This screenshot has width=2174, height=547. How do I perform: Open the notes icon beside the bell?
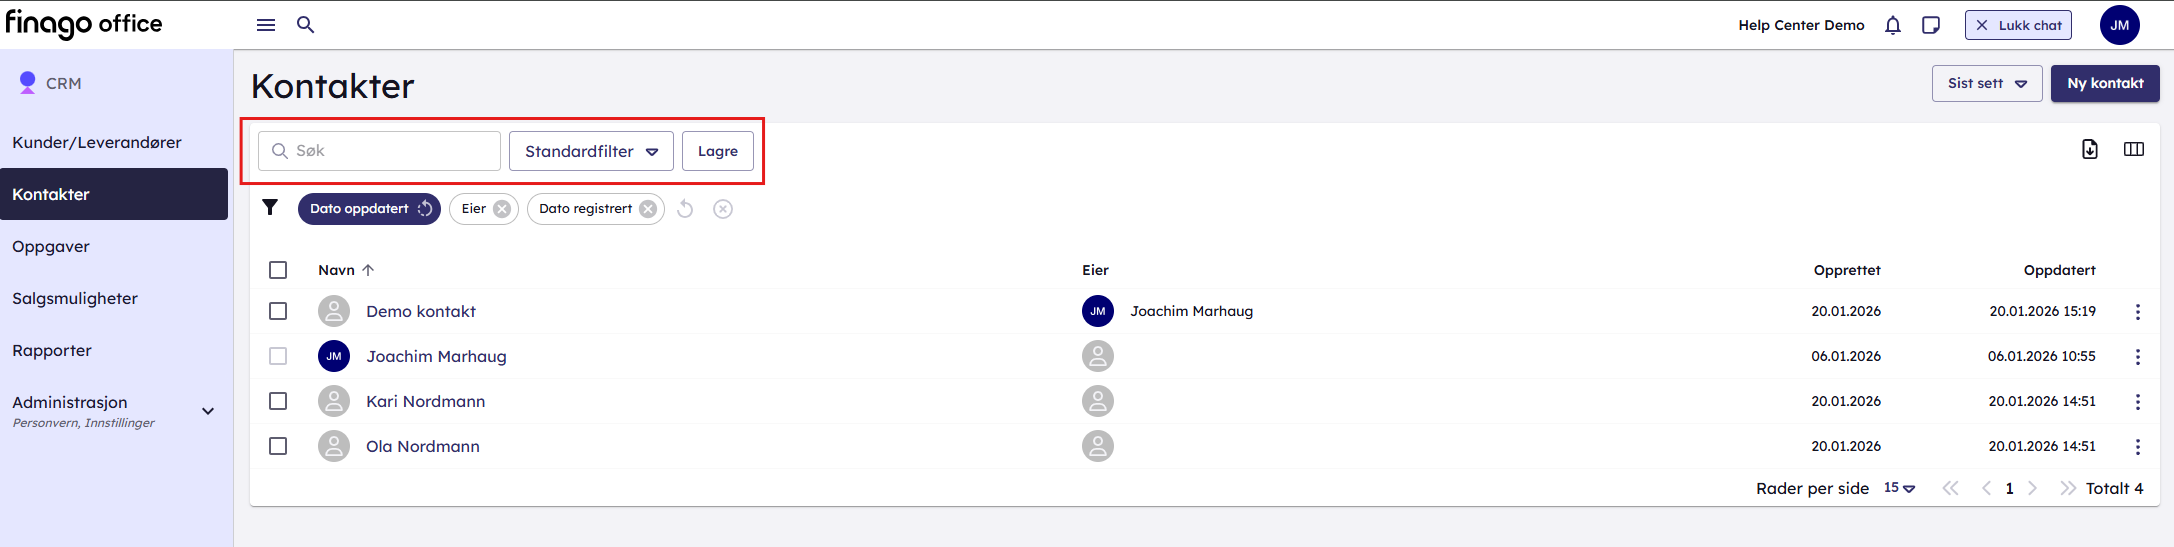1931,25
